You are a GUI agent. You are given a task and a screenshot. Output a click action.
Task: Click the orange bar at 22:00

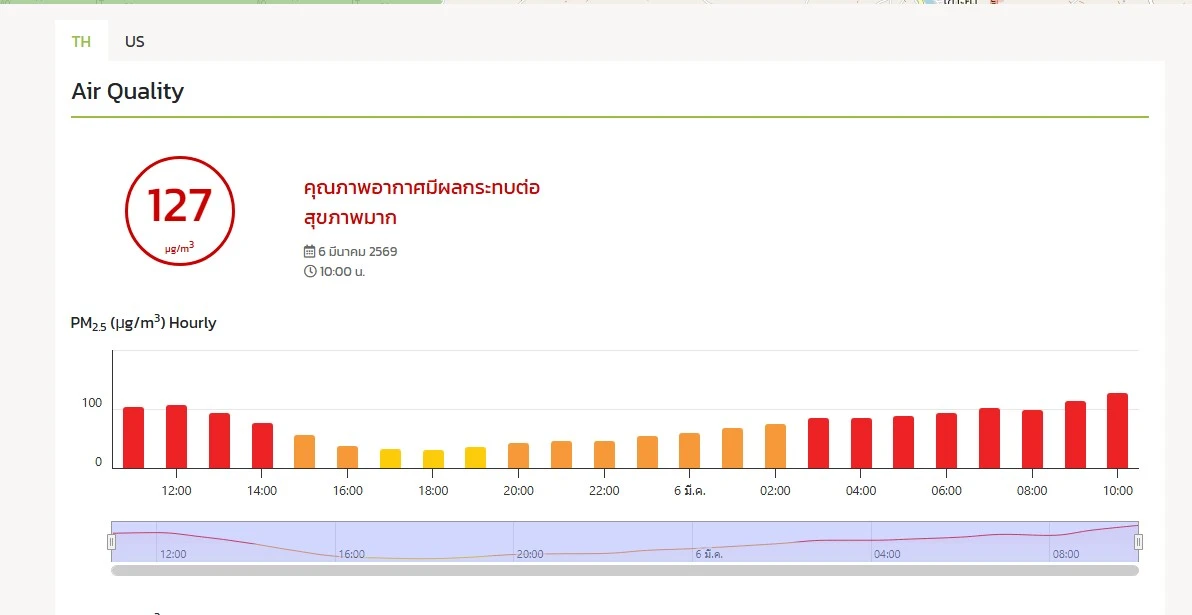click(x=604, y=455)
